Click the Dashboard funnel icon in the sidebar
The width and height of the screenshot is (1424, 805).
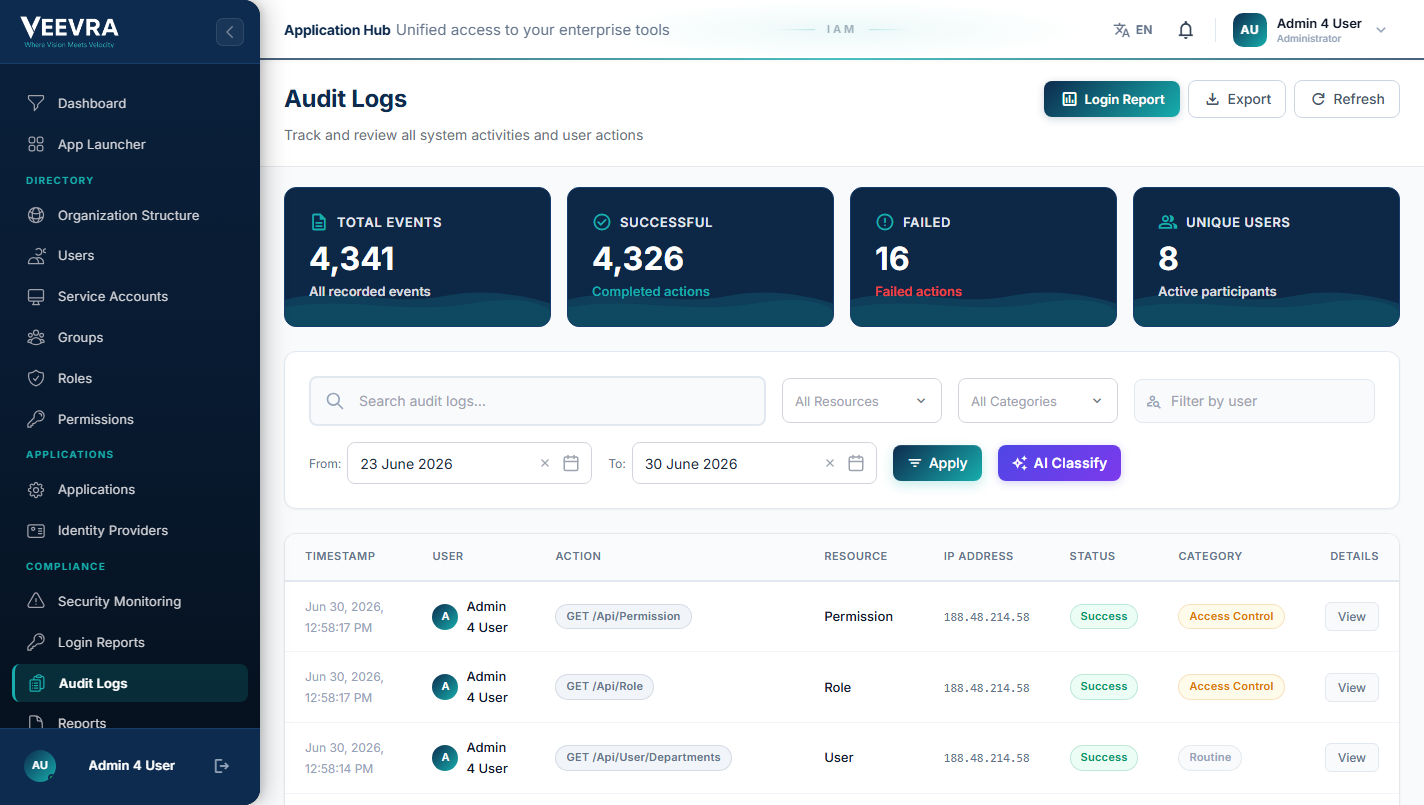(36, 103)
